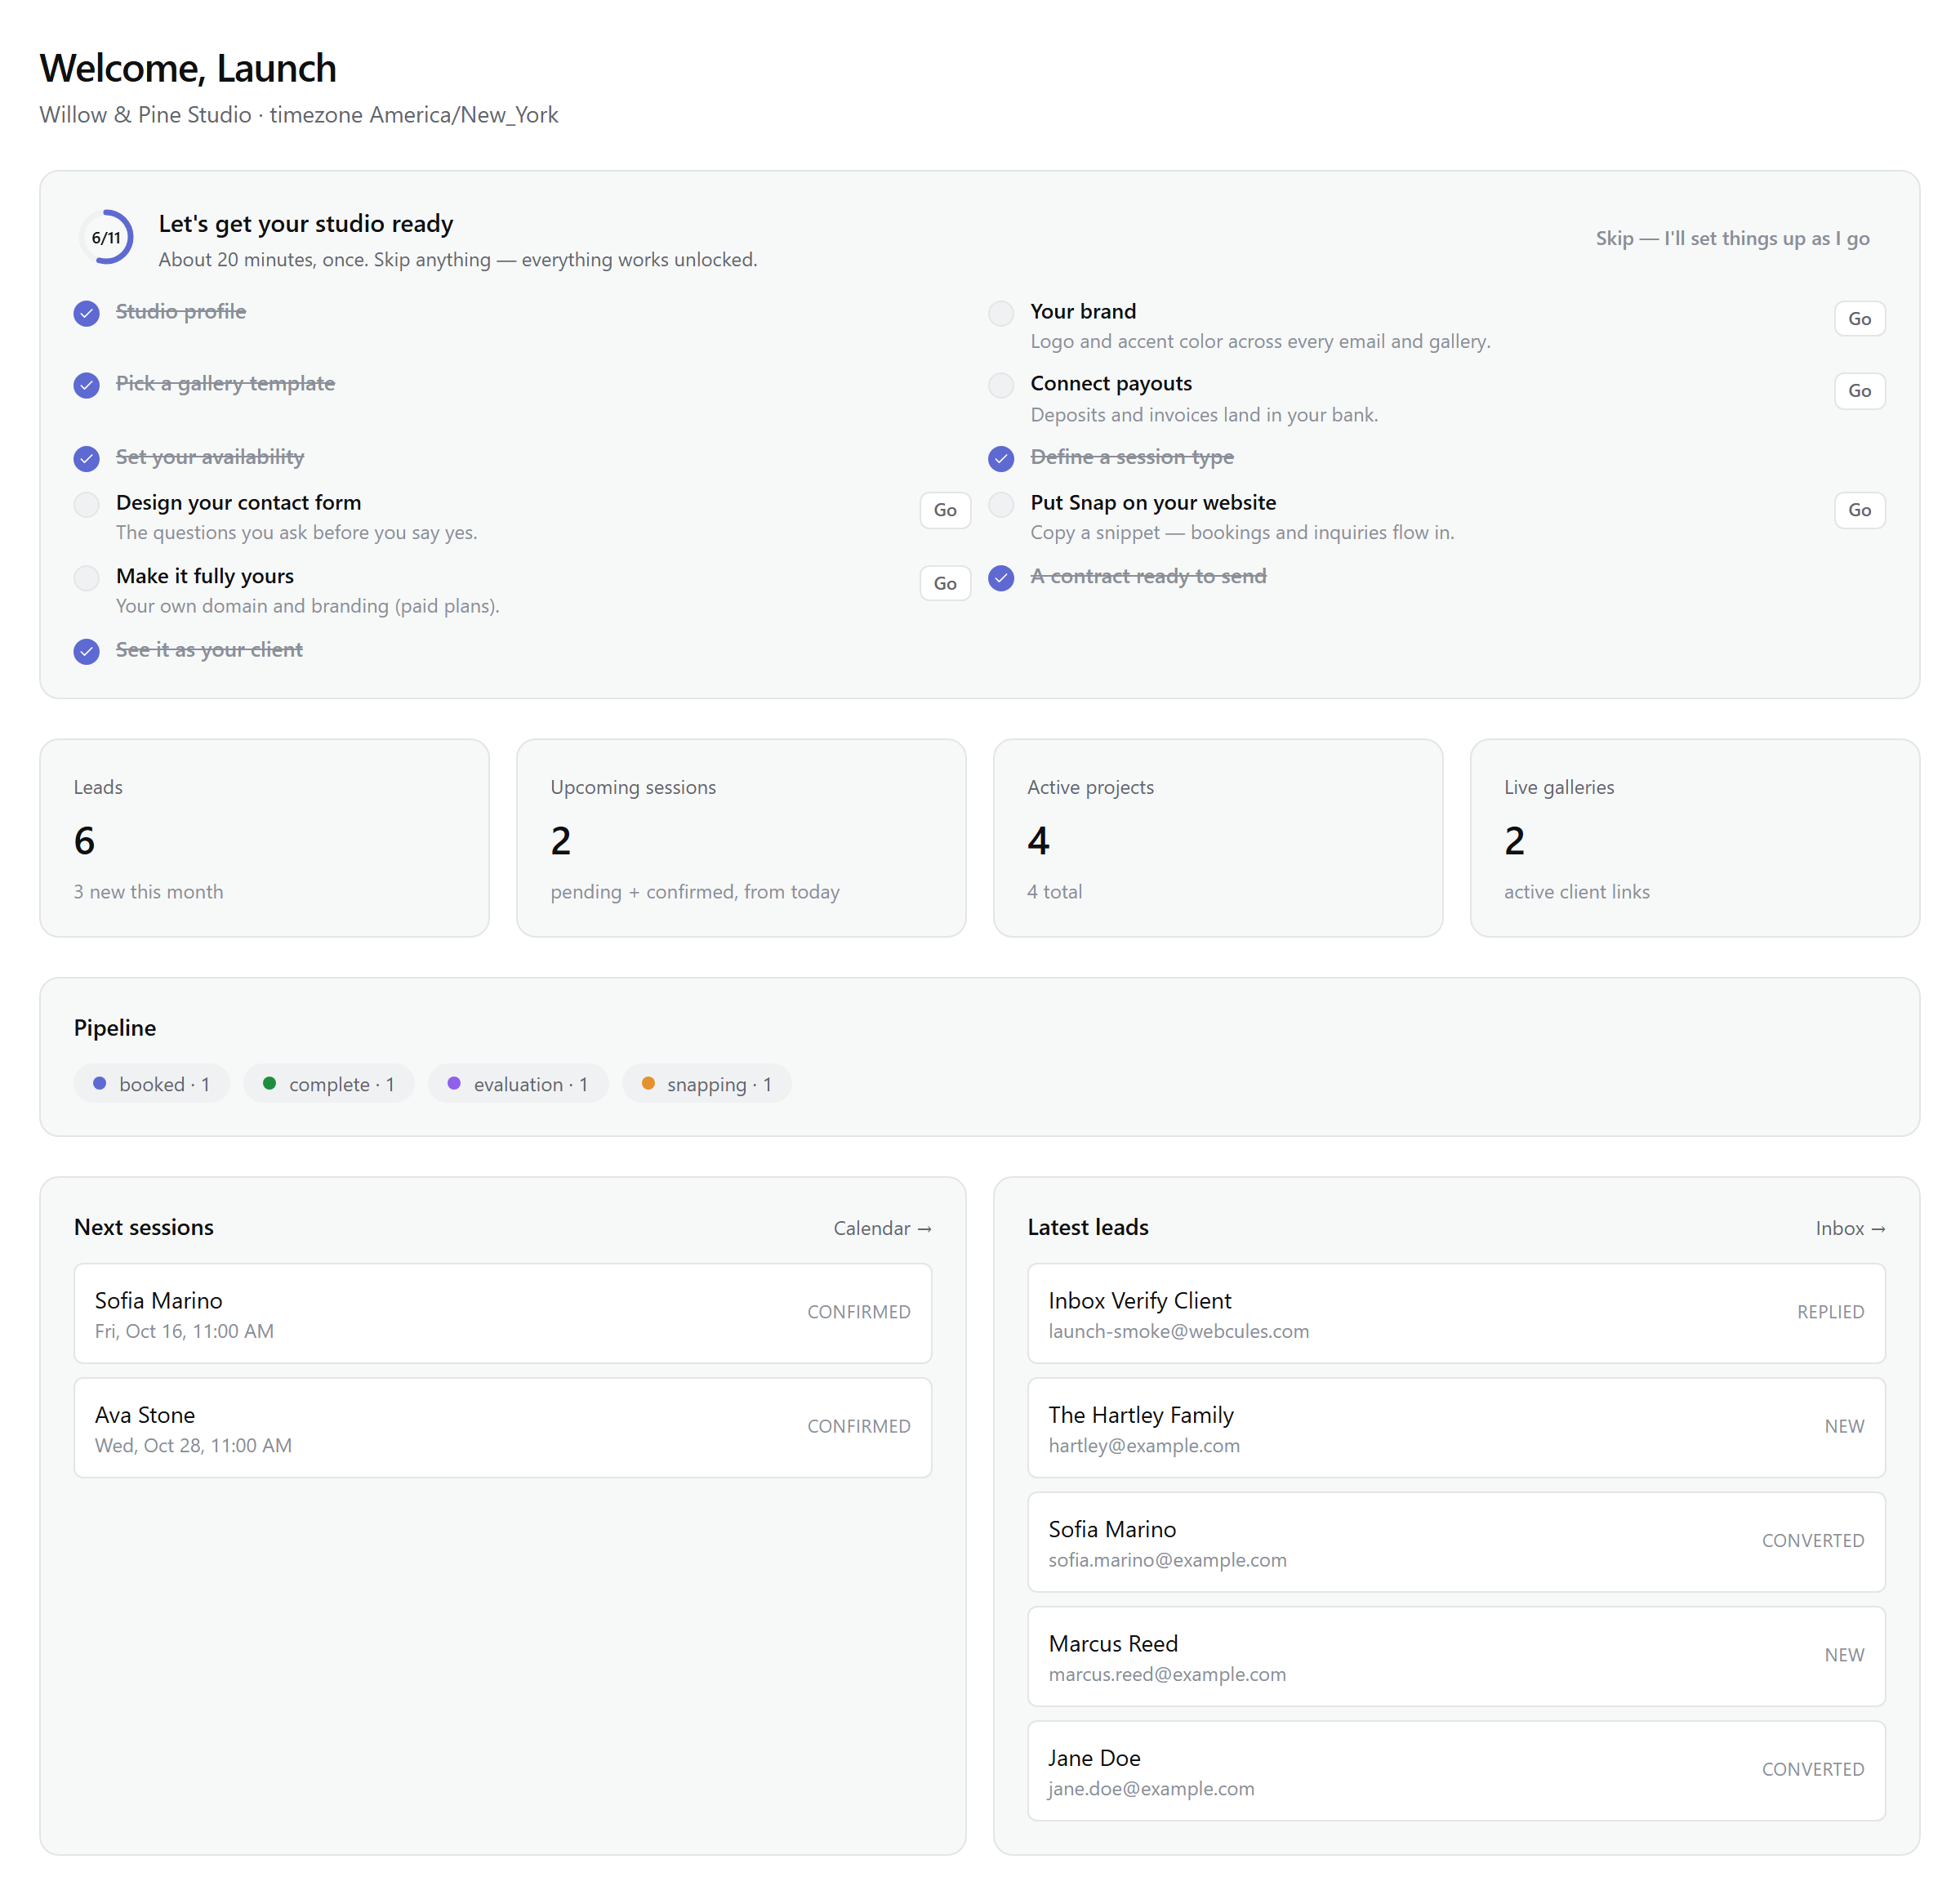Toggle the Set your availability checkmark
1960x1895 pixels.
click(87, 459)
